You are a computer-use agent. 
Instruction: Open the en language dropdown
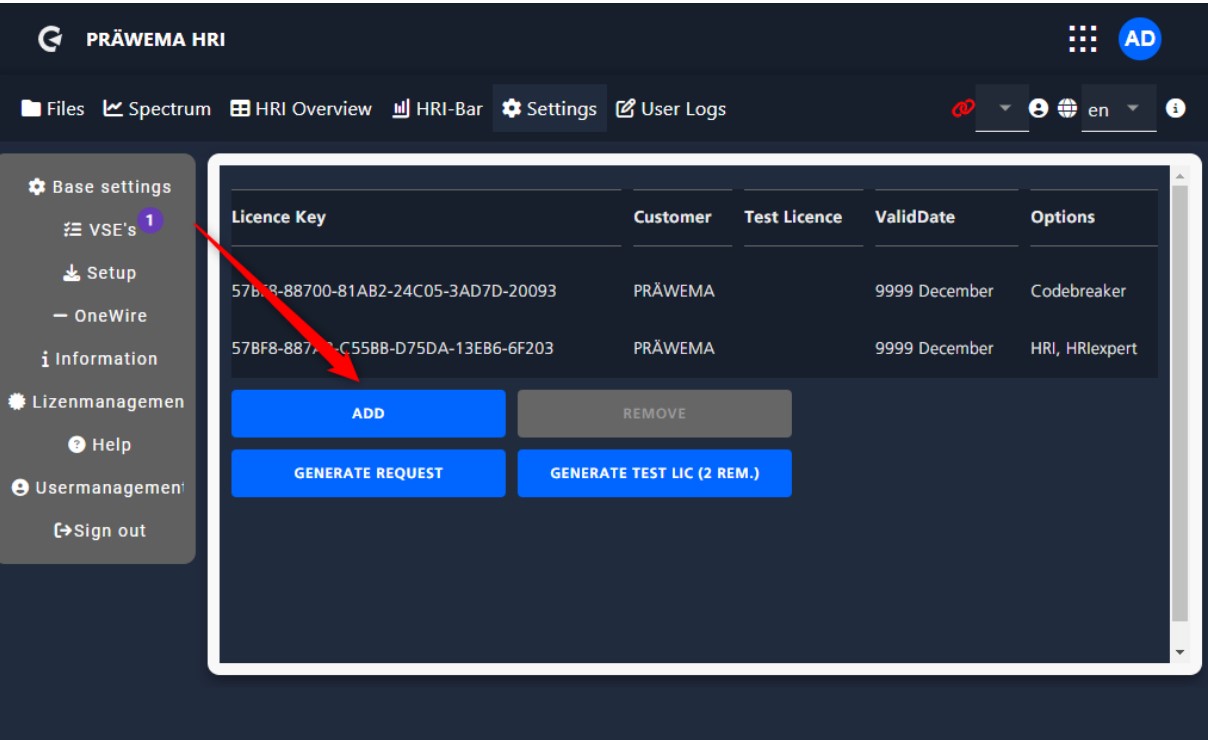(1118, 109)
